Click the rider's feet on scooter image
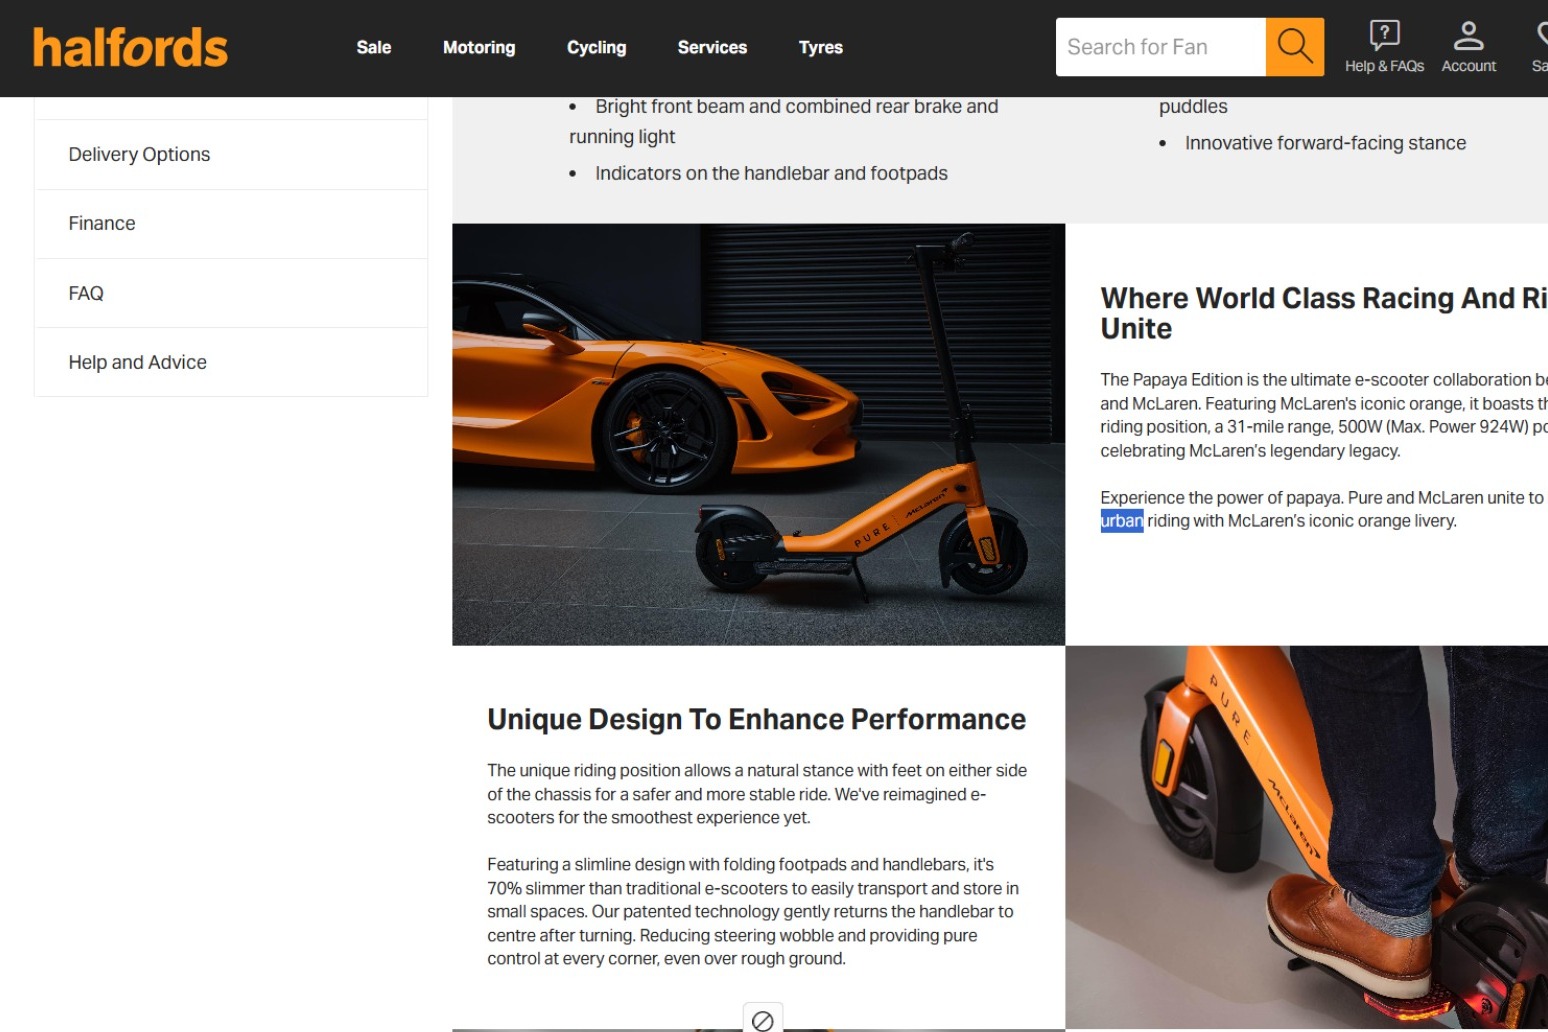The height and width of the screenshot is (1032, 1548). point(1306,837)
